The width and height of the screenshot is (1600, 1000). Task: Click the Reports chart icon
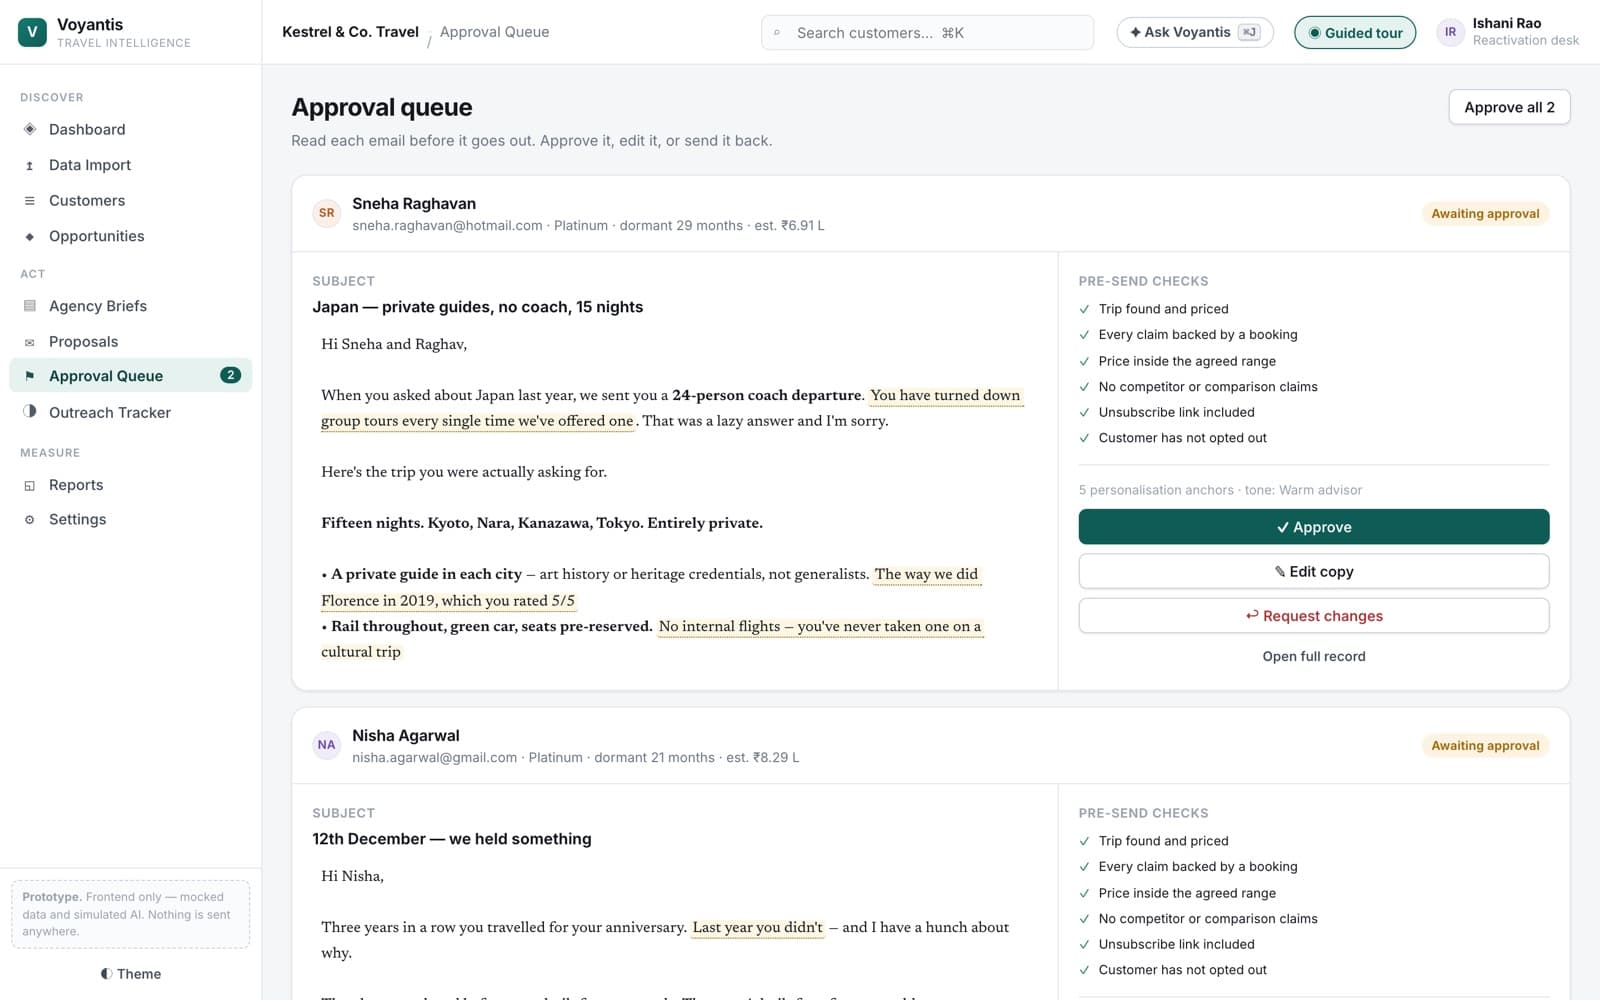coord(30,485)
